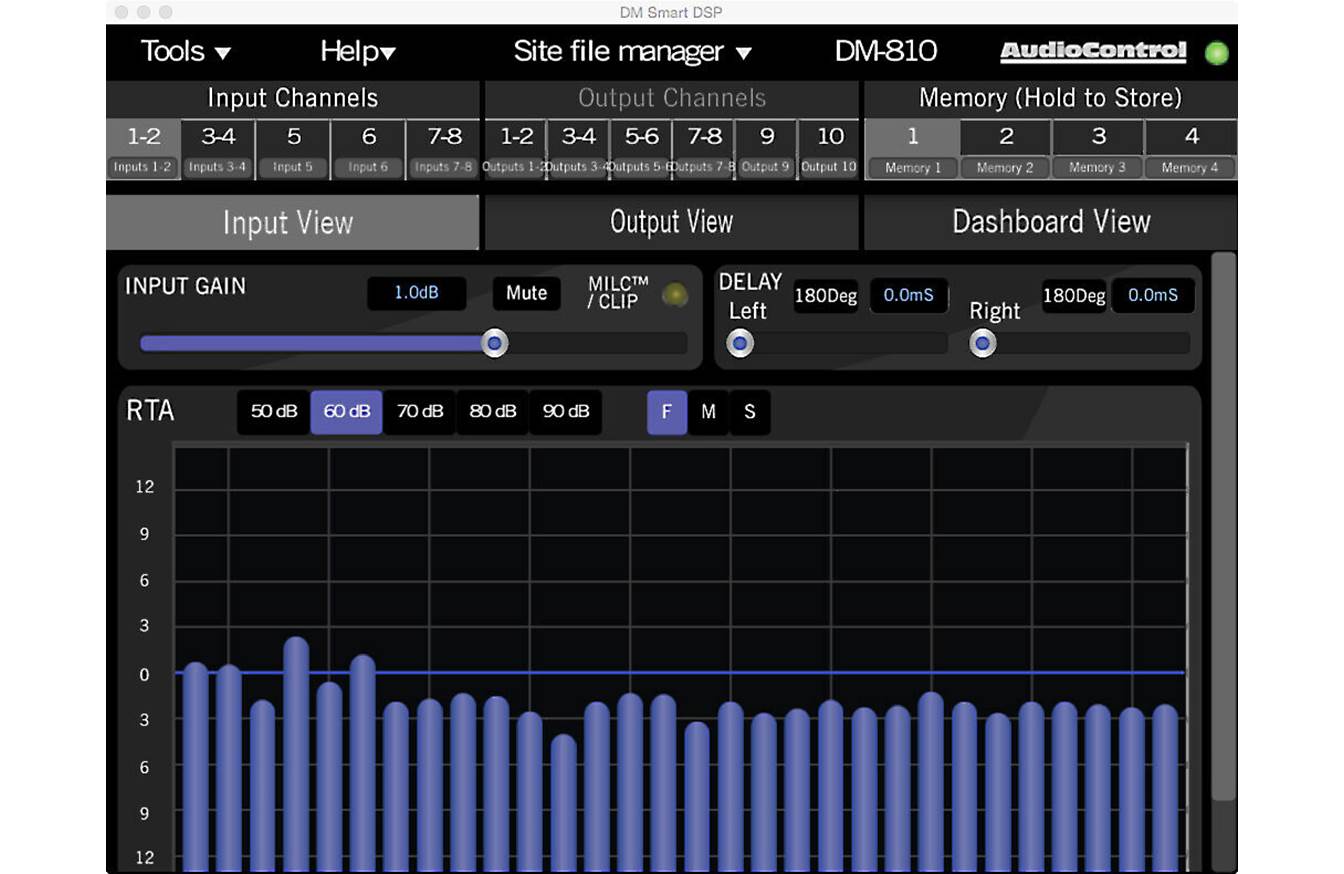Viewport: 1344px width, 874px height.
Task: Toggle Left delay 180Deg phase
Action: click(826, 296)
